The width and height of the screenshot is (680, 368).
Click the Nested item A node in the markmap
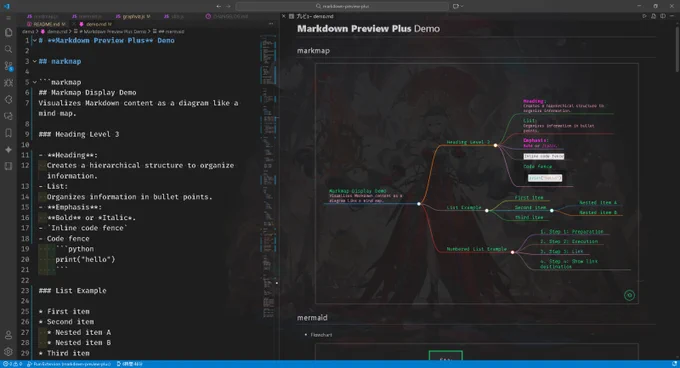point(598,202)
